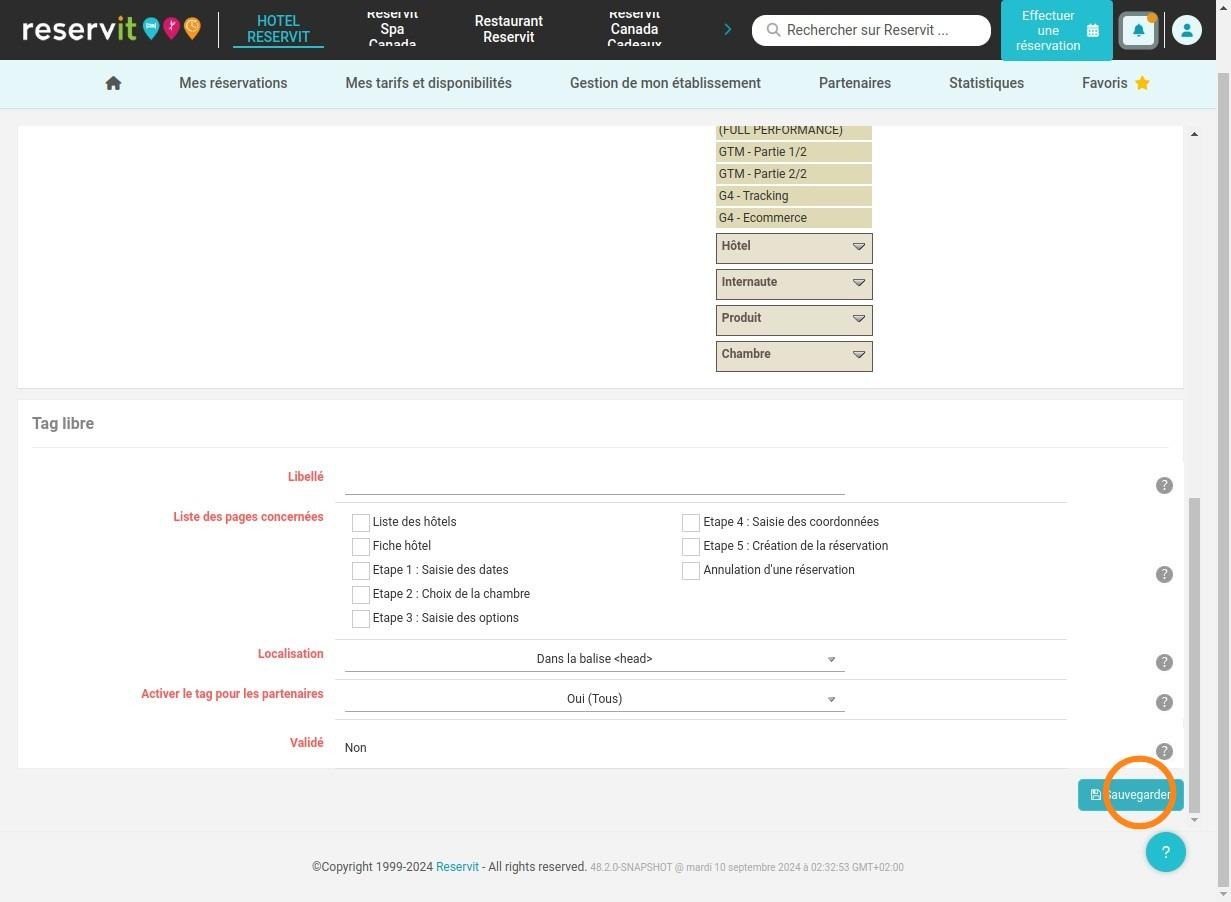
Task: Check Etape 4 : Saisie des coordonnées
Action: click(691, 522)
